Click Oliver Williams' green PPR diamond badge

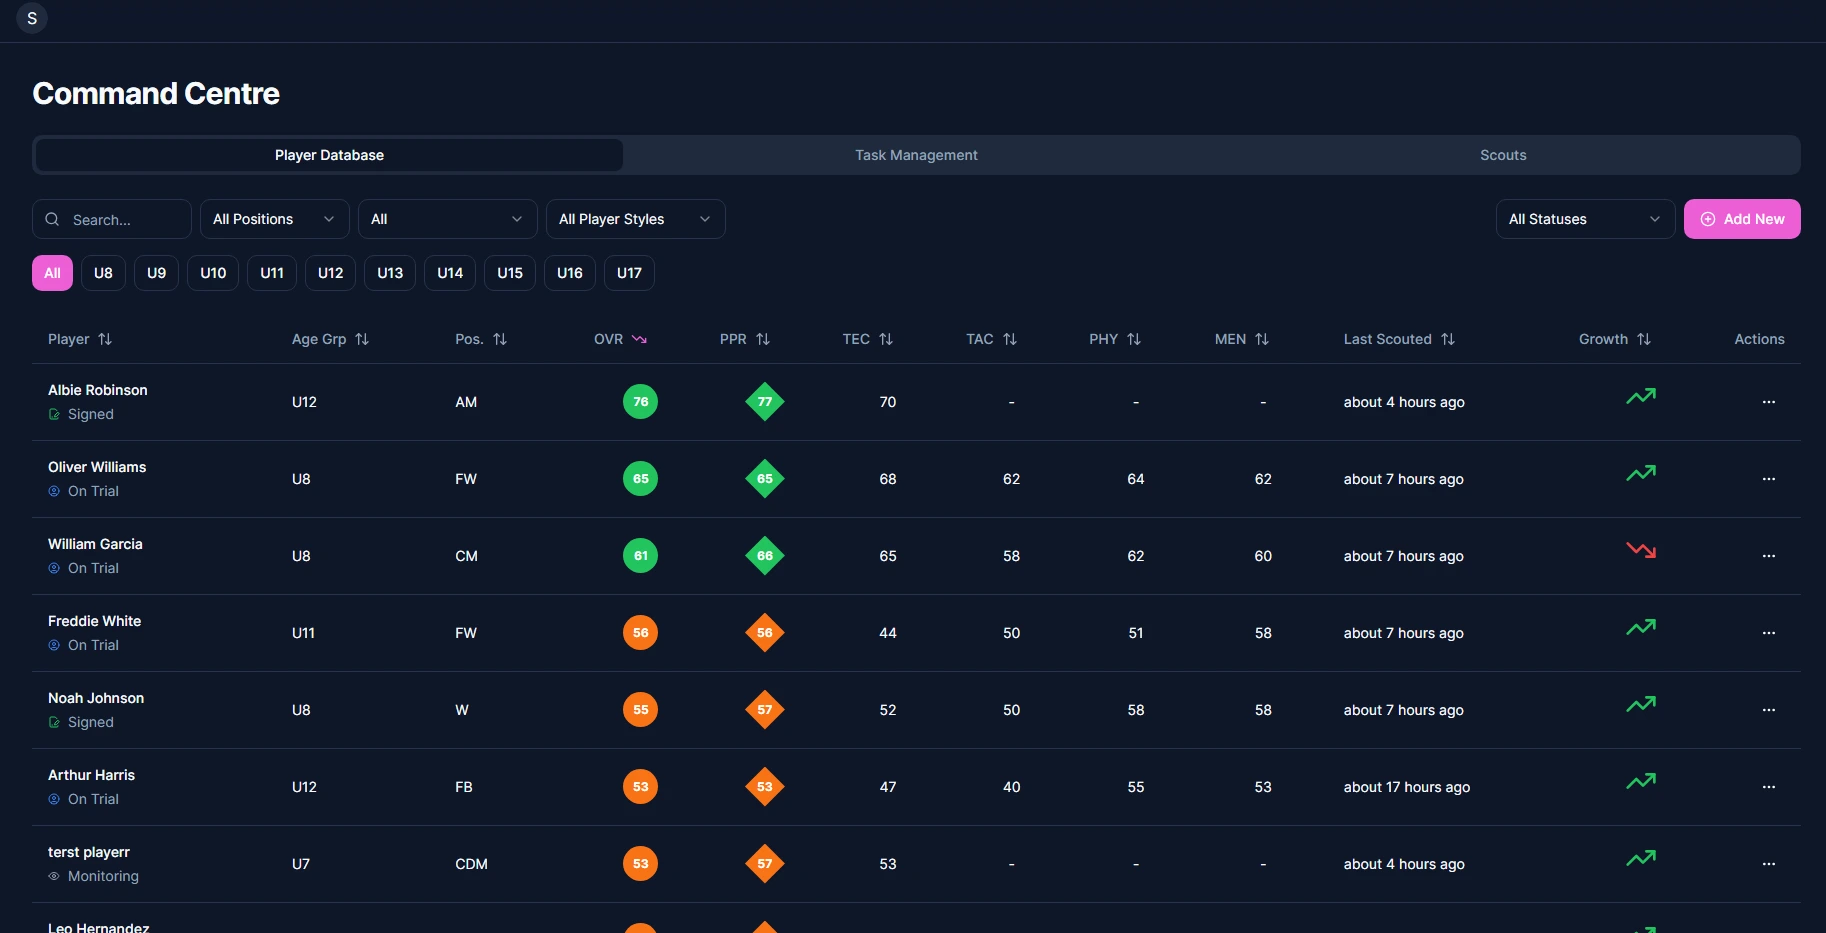764,479
